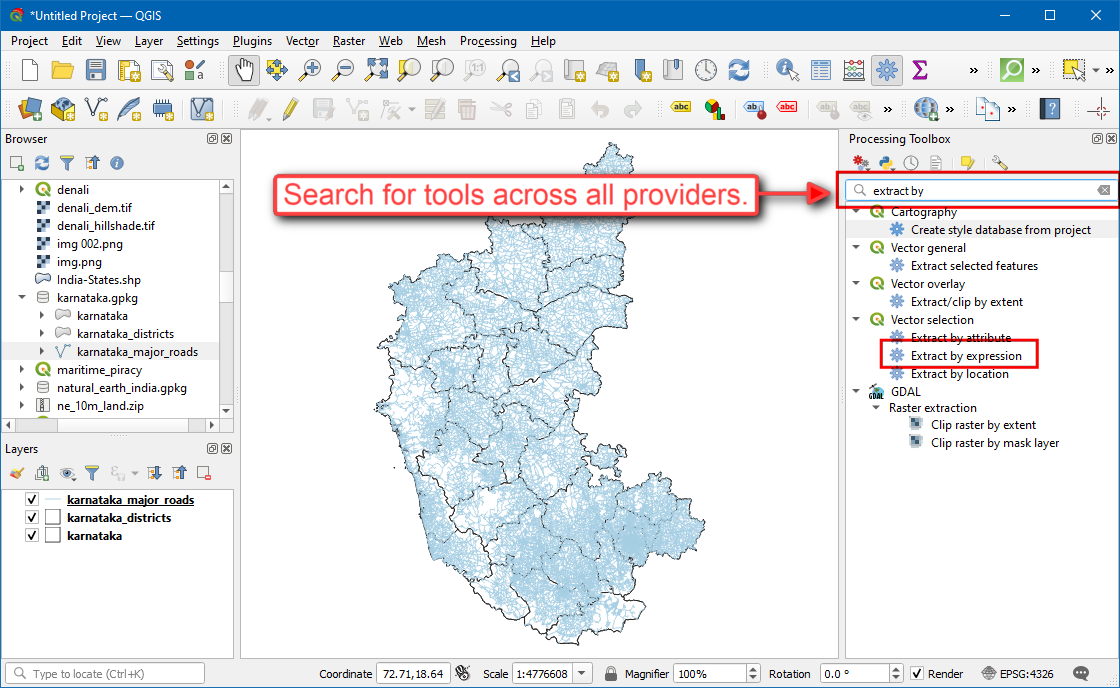The height and width of the screenshot is (688, 1120).
Task: Toggle the Processing Toolbox gear icon
Action: point(886,70)
